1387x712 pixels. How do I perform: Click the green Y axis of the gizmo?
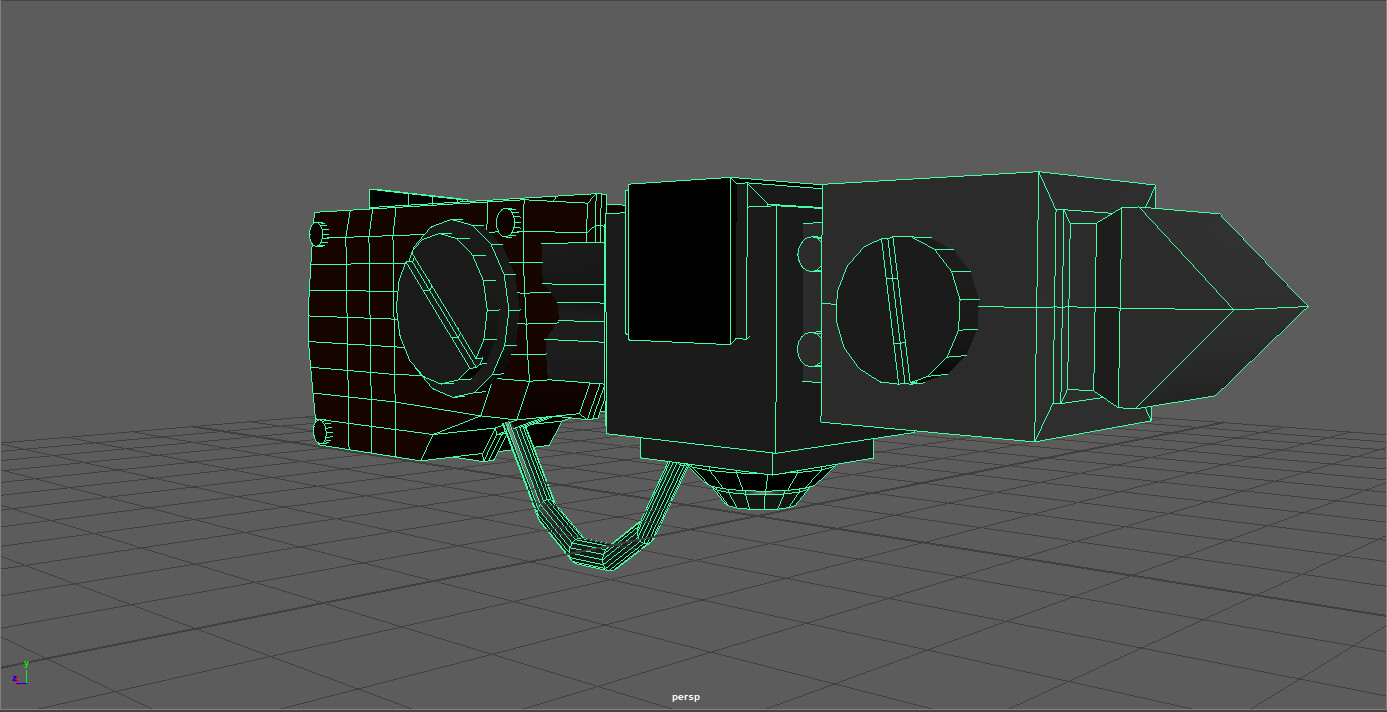[26, 675]
